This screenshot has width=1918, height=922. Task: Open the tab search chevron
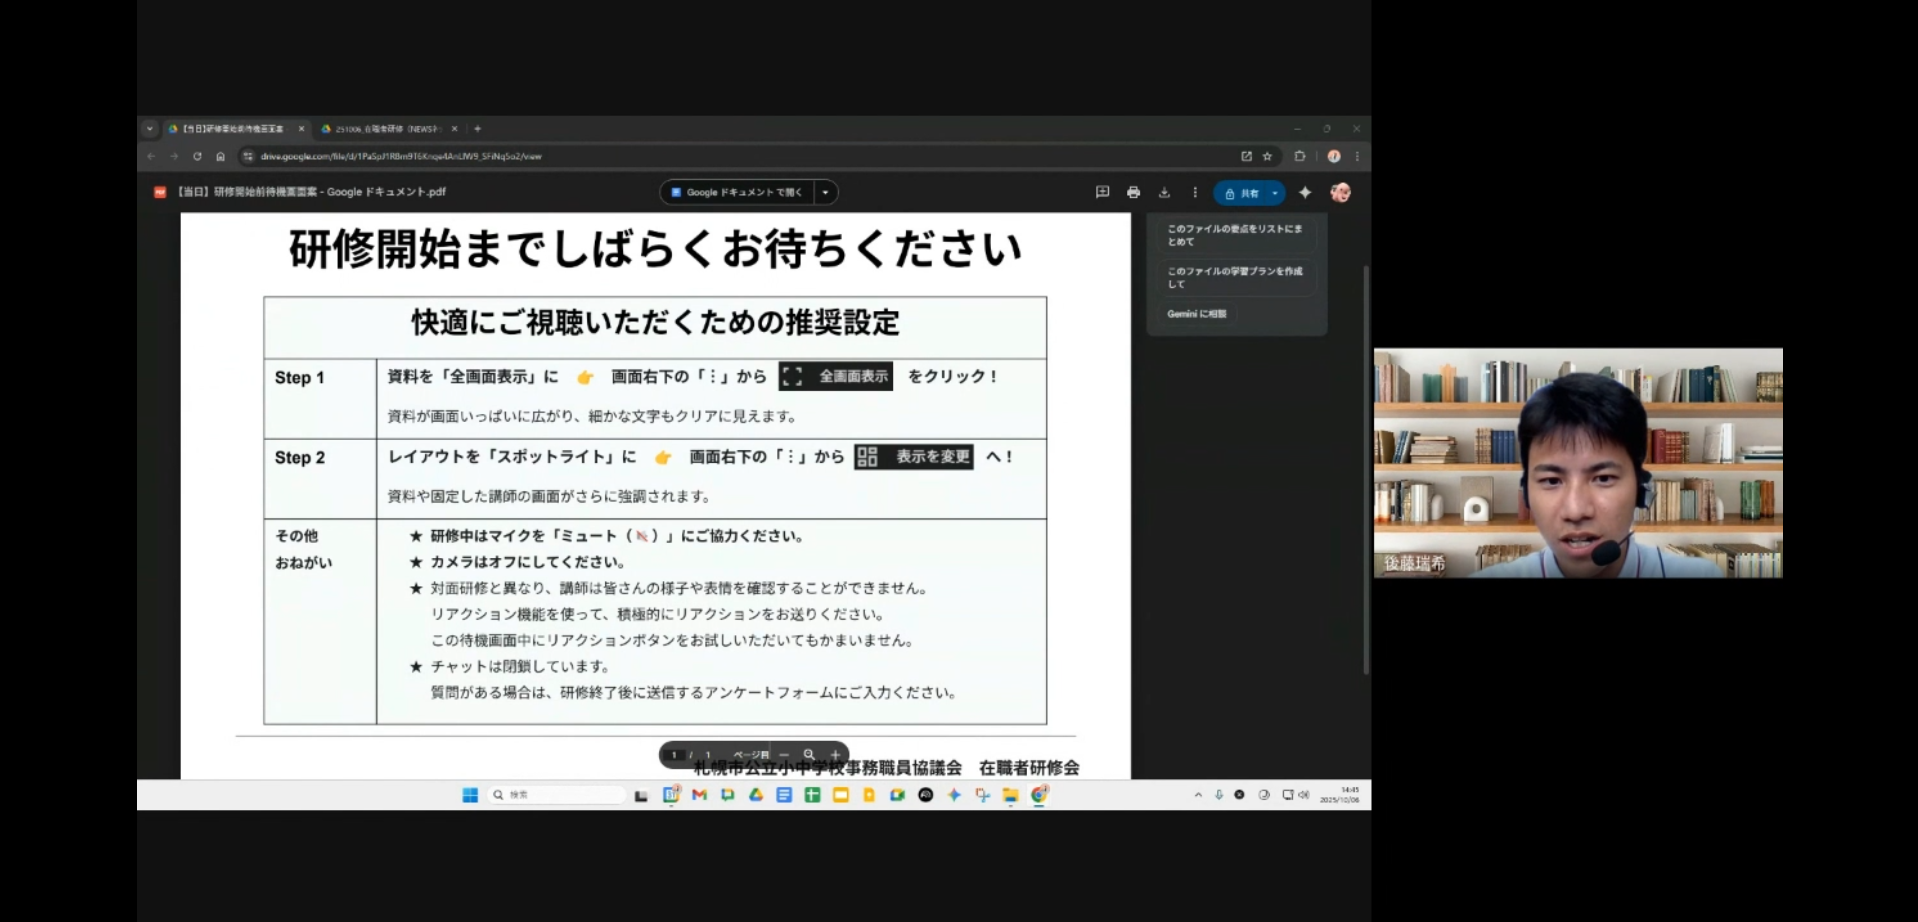(150, 129)
